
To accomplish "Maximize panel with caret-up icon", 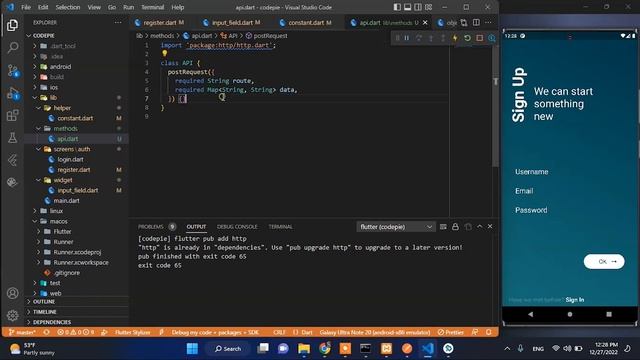I will (480, 227).
